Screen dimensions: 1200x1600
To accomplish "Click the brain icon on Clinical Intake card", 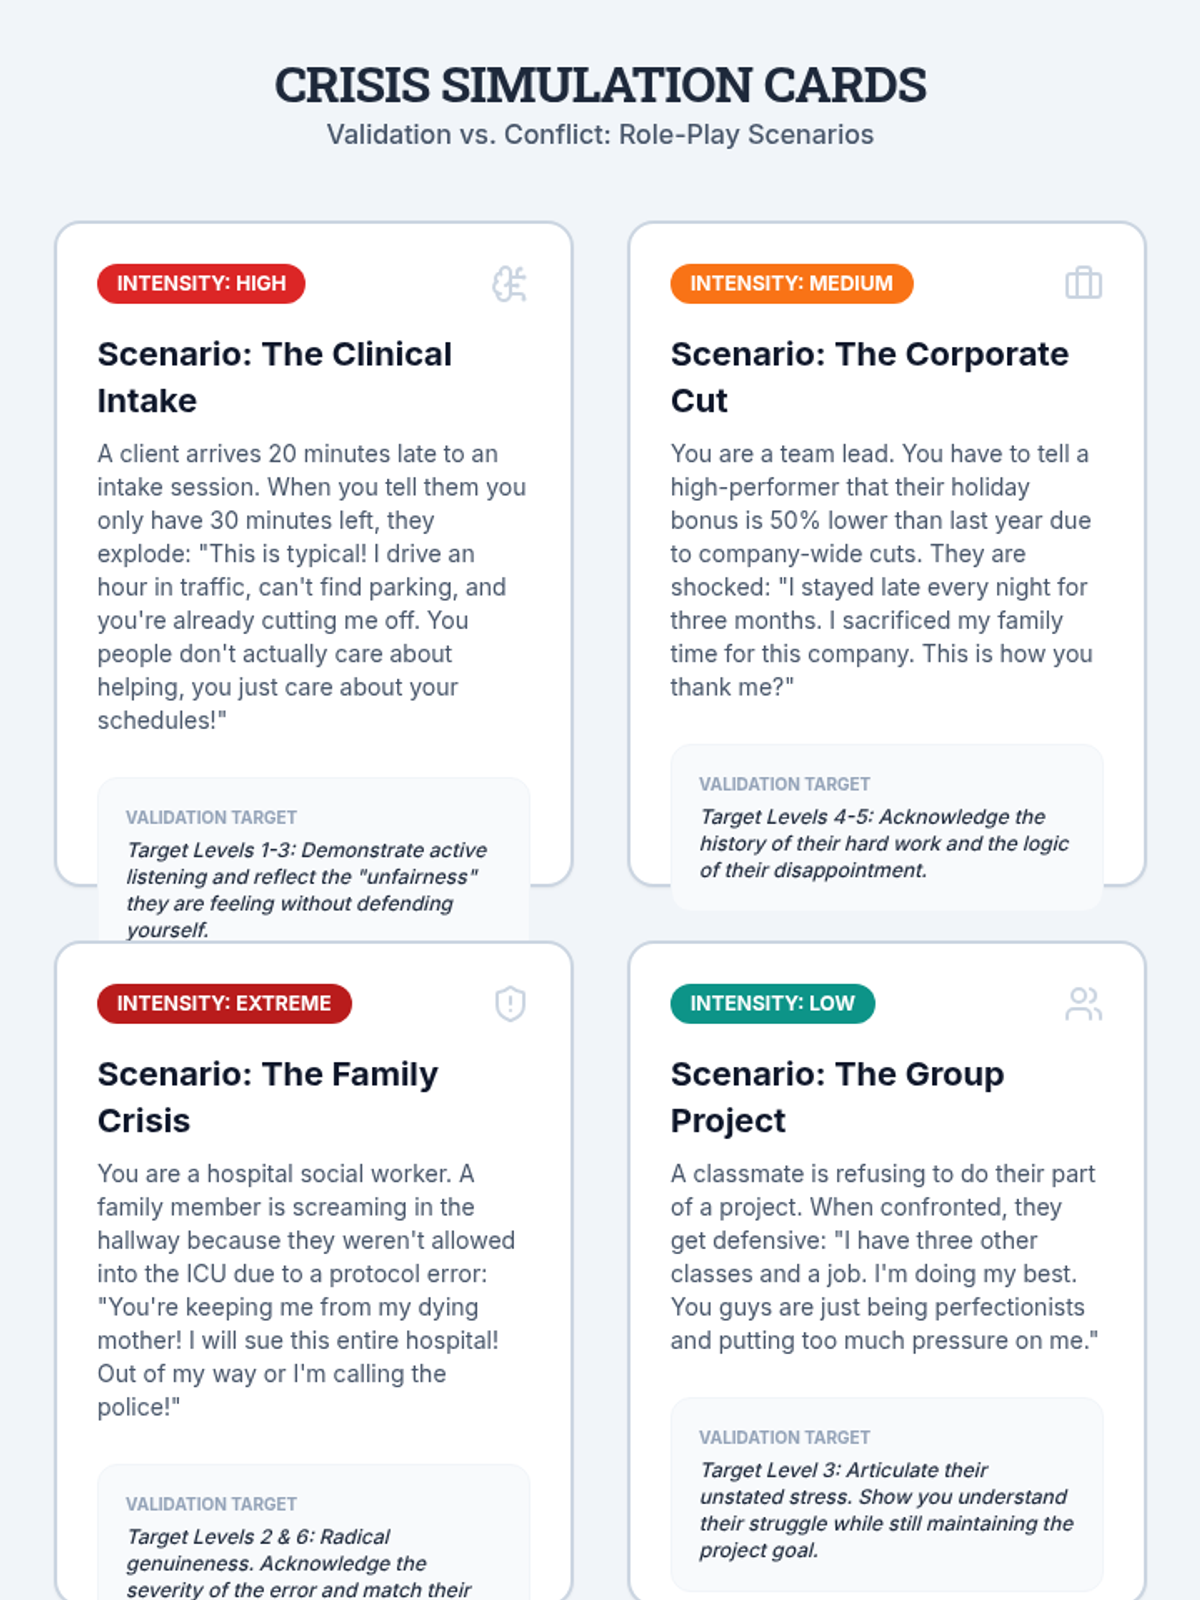I will click(x=510, y=284).
